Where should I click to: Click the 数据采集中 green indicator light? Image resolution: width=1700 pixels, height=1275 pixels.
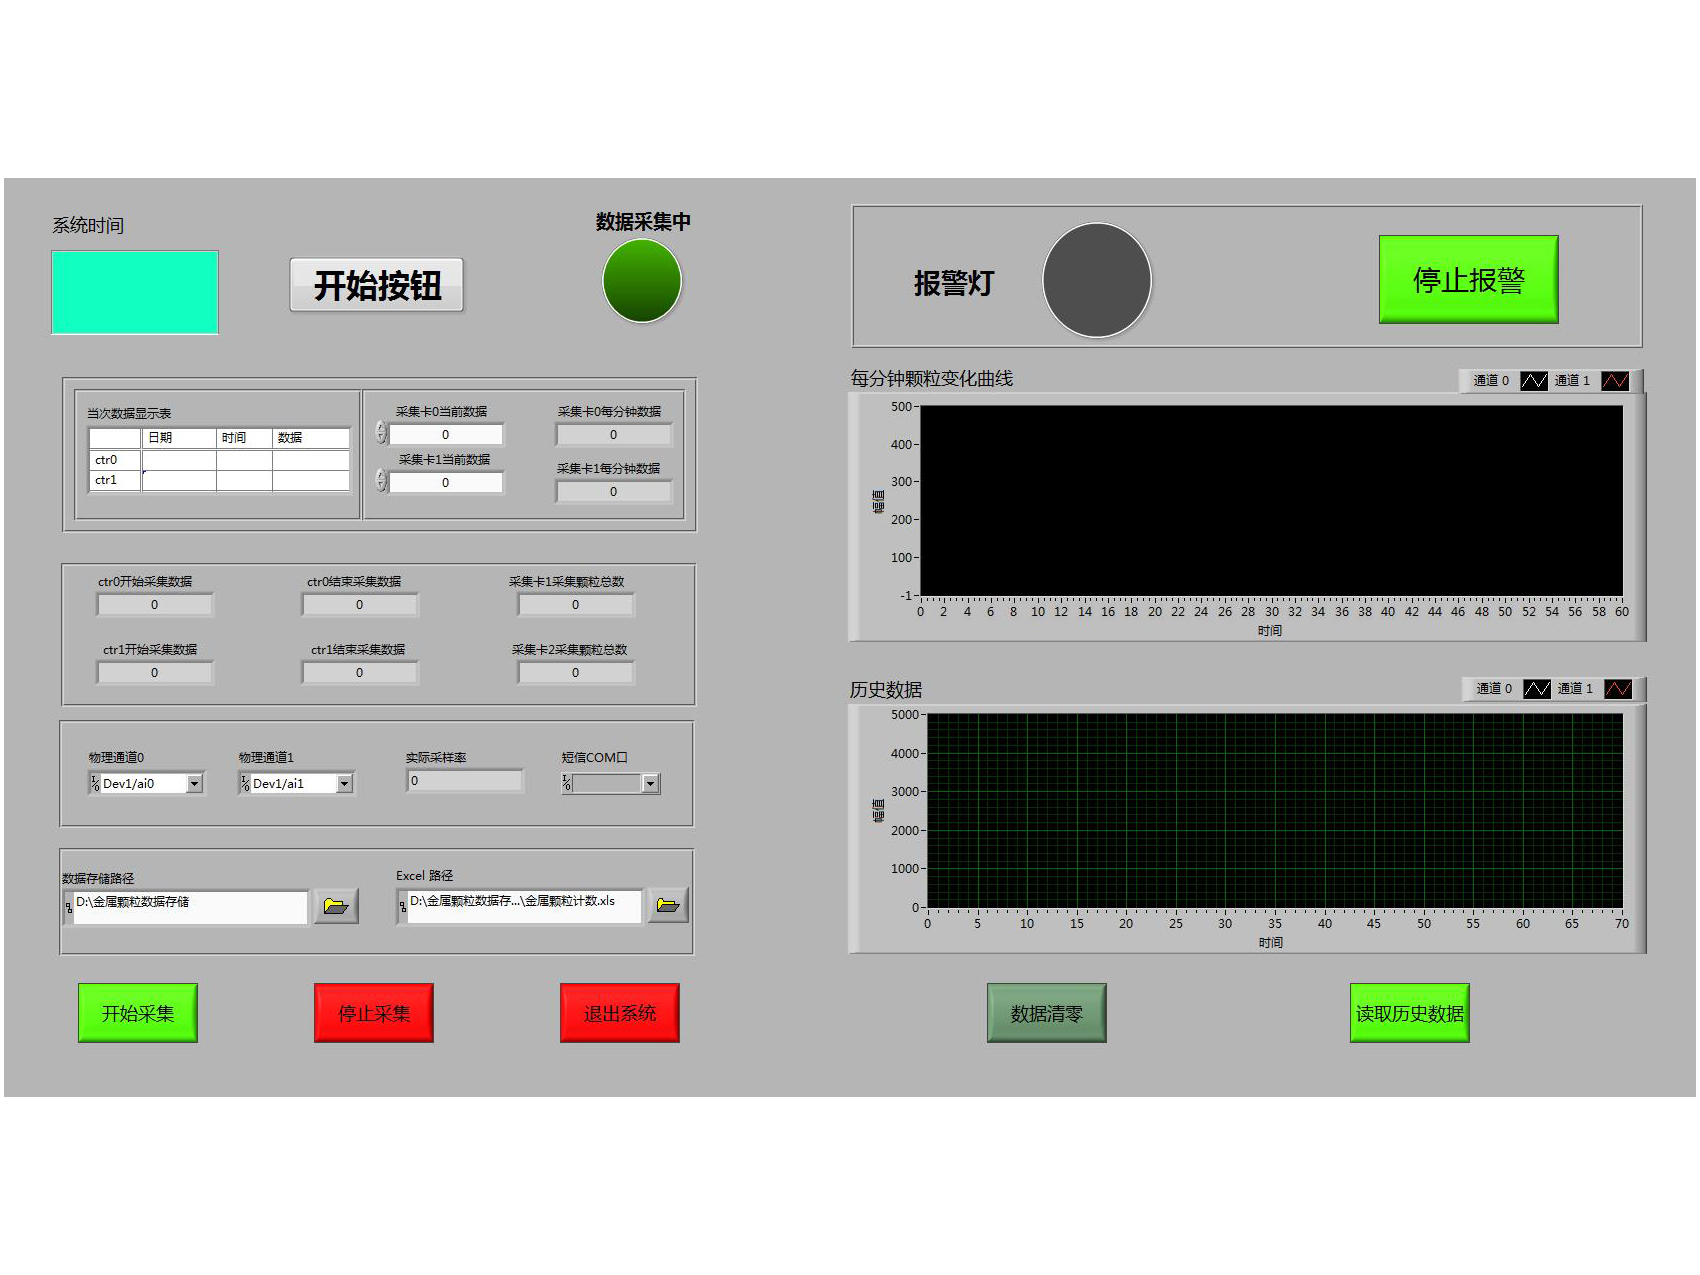[x=642, y=281]
